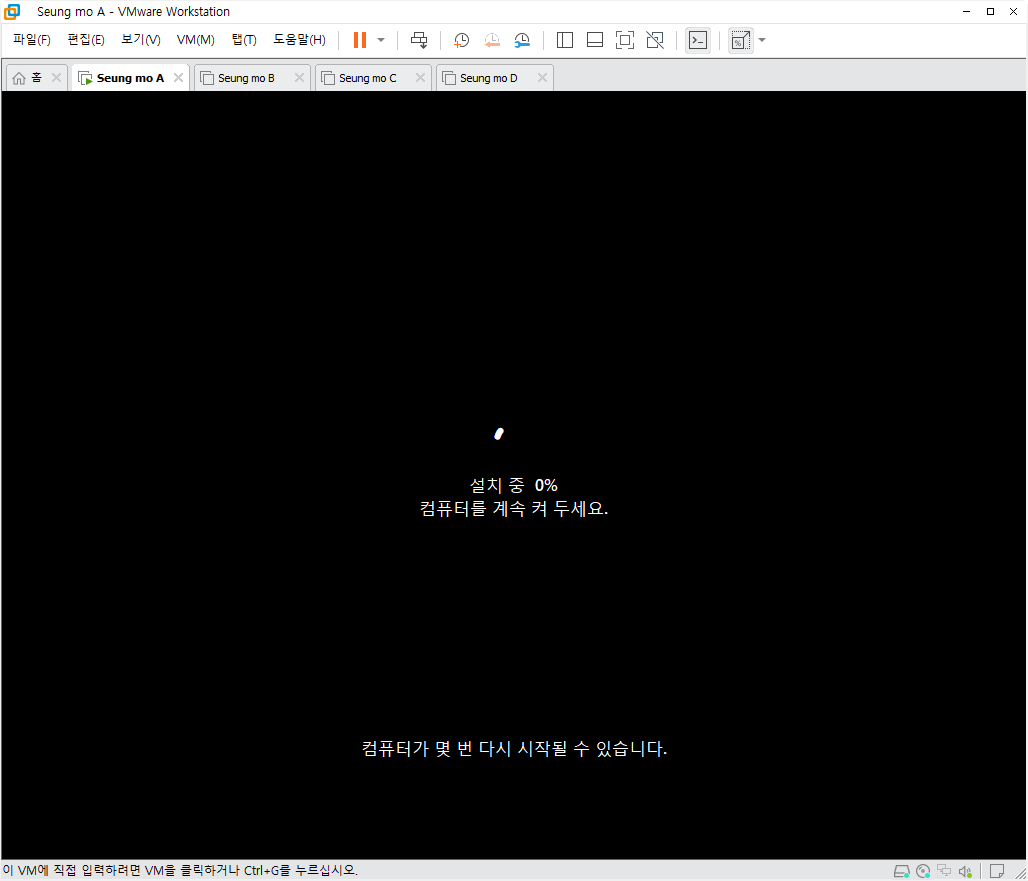Open the 탭(T) menu

coord(244,39)
